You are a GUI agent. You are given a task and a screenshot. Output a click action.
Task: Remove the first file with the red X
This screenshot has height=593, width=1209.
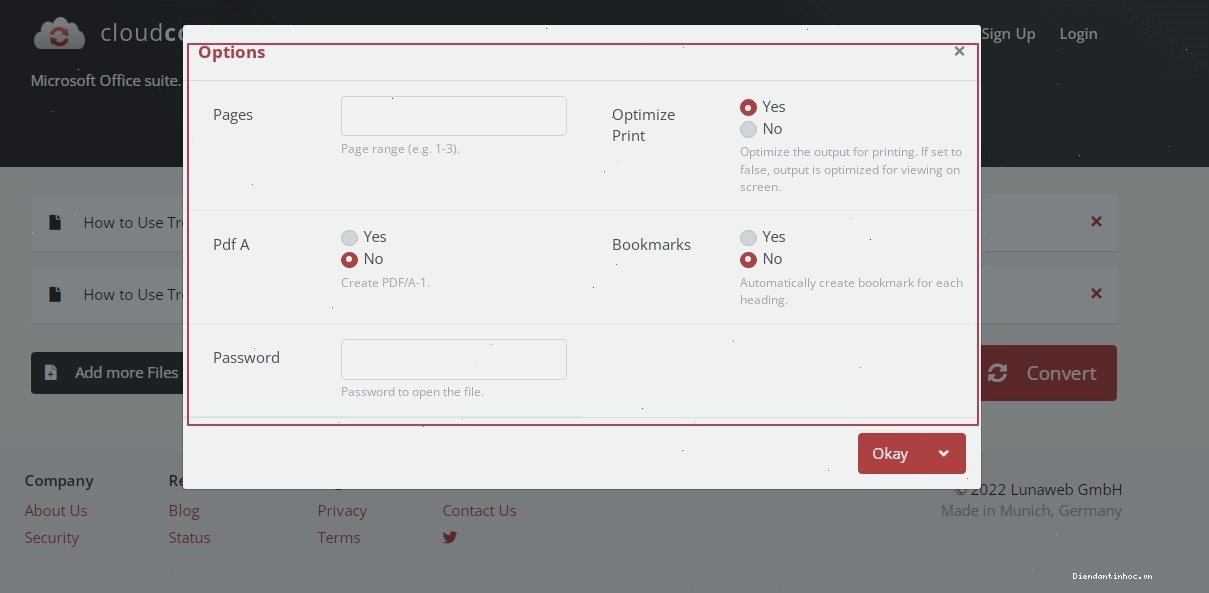tap(1096, 221)
